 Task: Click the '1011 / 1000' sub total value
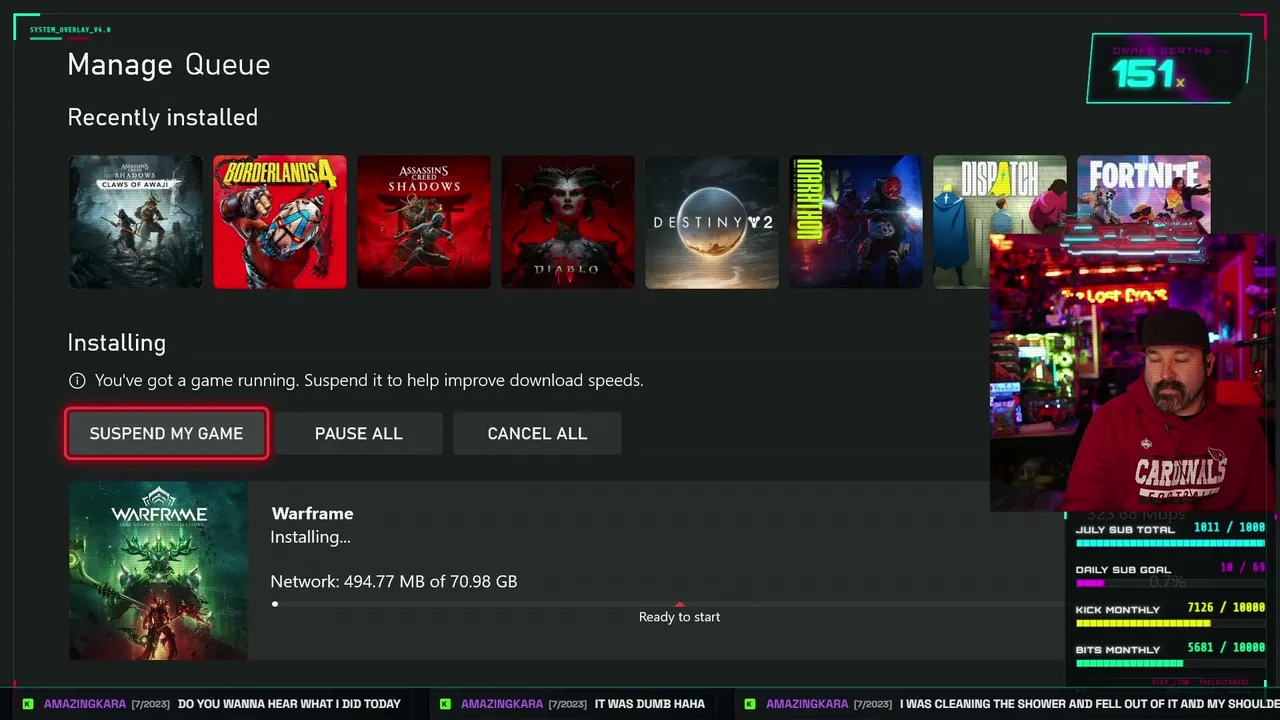coord(1229,528)
